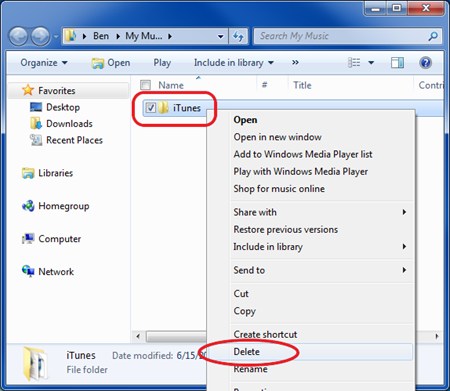Click the folder icon in the address bar
The image size is (450, 391).
(x=71, y=36)
